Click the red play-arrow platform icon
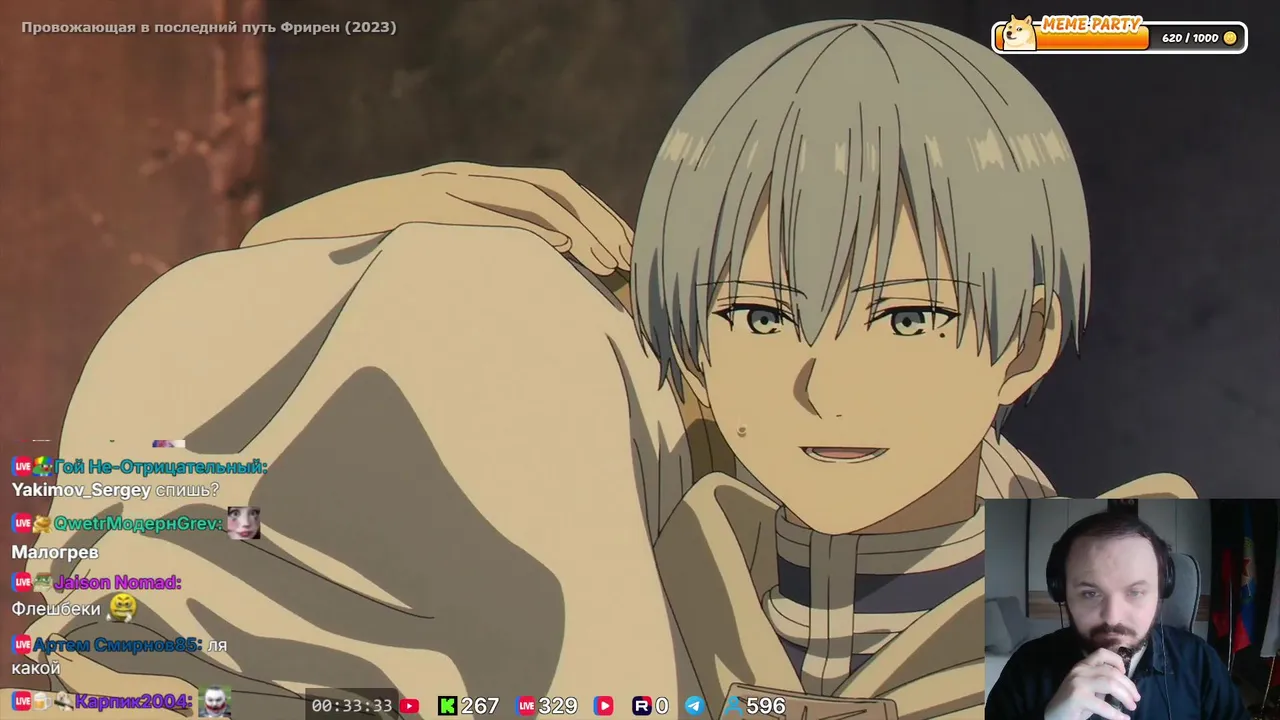Viewport: 1280px width, 720px height. 603,706
